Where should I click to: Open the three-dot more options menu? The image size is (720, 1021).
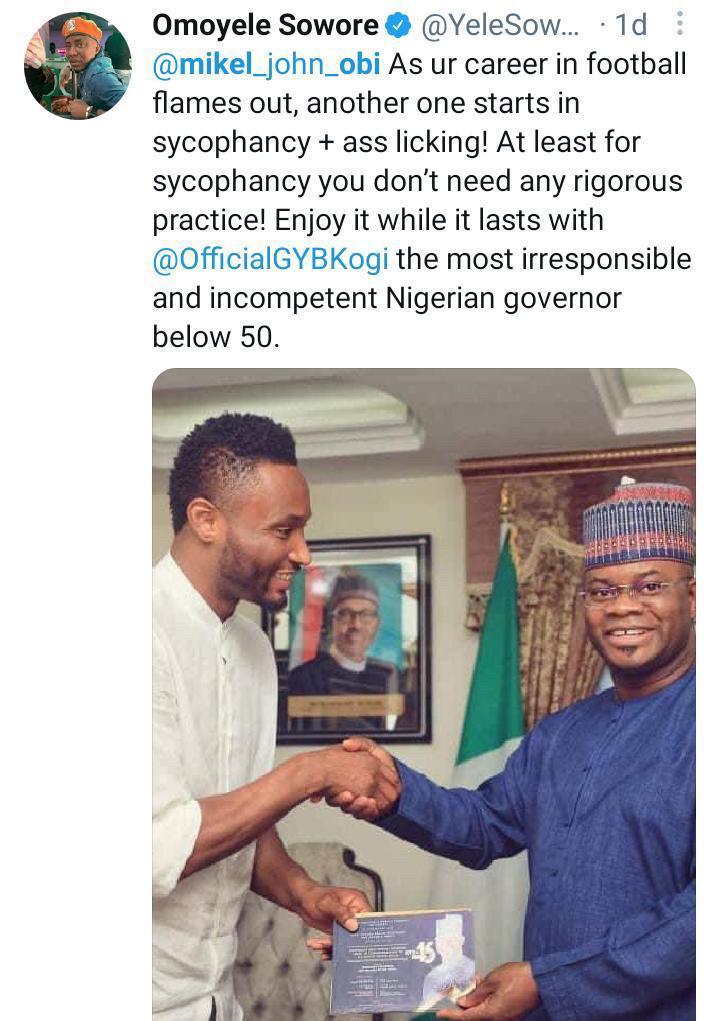679,24
